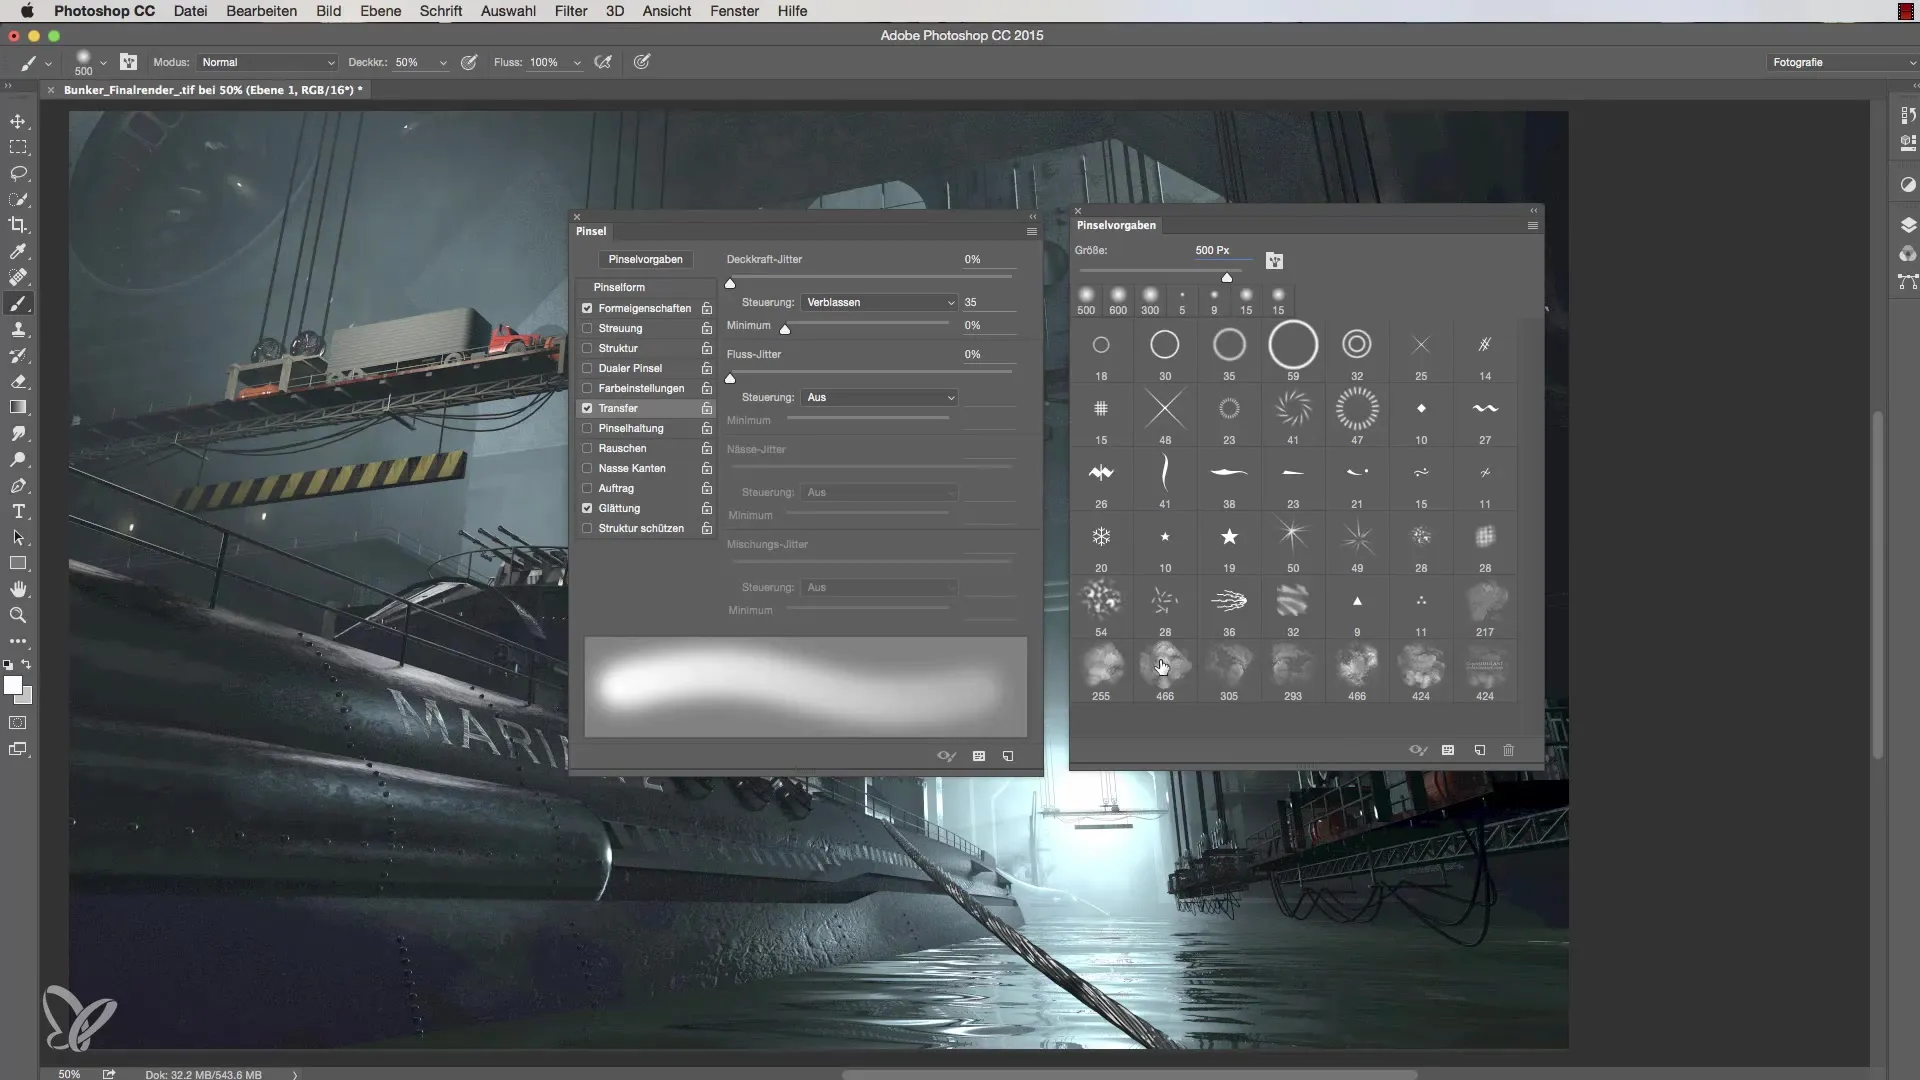Select the Eraser tool
The height and width of the screenshot is (1080, 1920).
pos(18,381)
